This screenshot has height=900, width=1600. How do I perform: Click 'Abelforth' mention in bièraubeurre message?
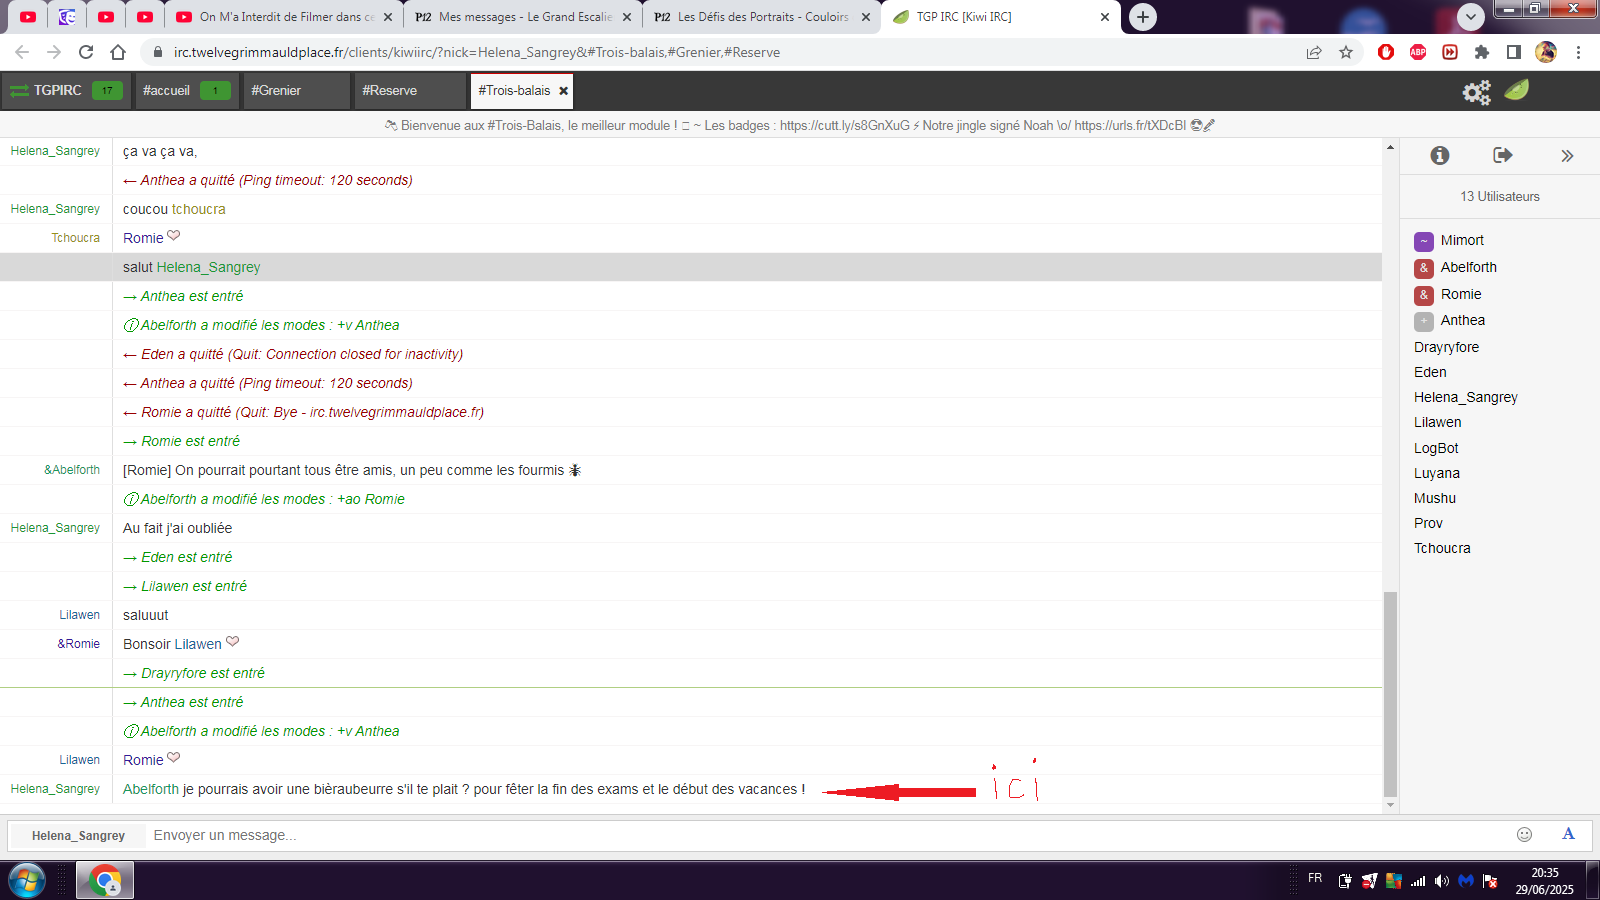(x=151, y=789)
